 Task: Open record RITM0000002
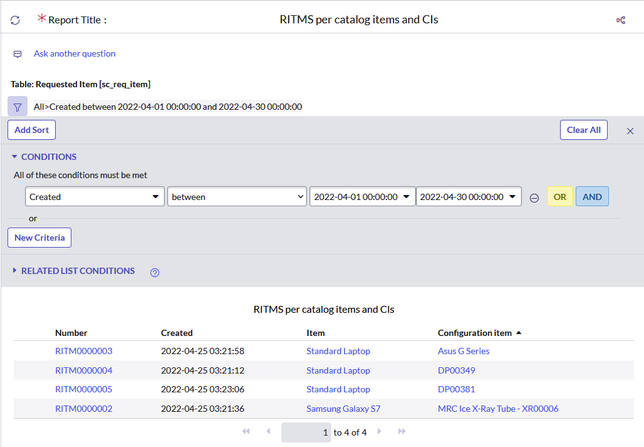point(84,409)
